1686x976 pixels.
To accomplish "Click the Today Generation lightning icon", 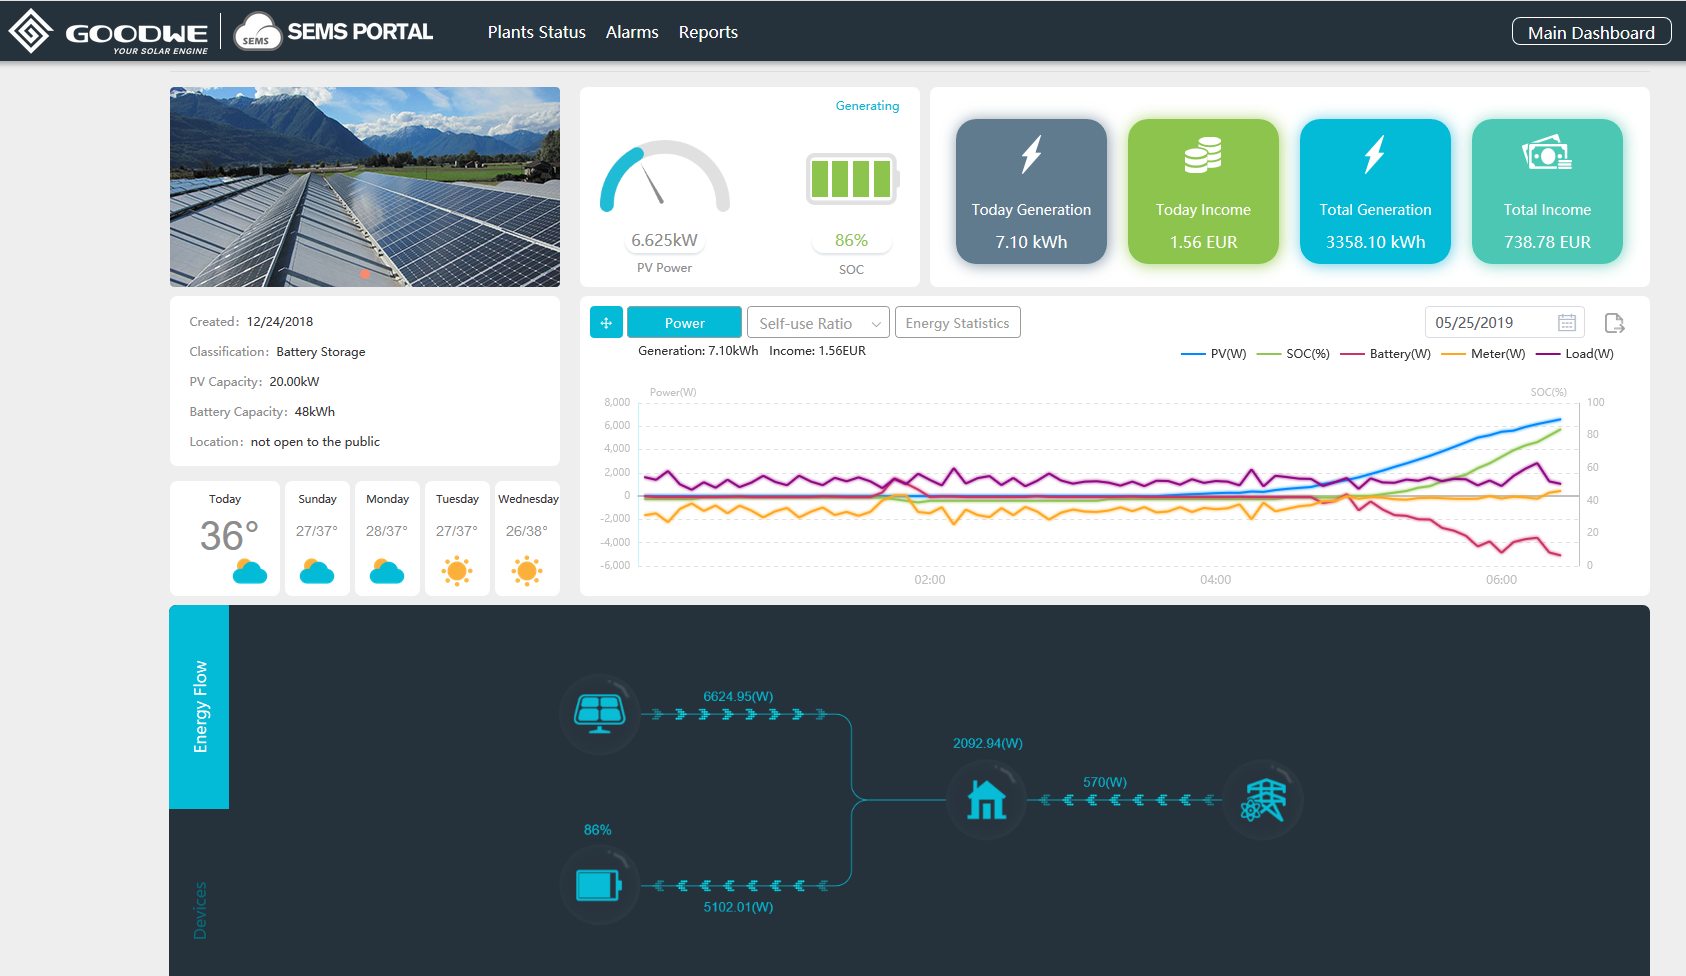I will coord(1031,155).
